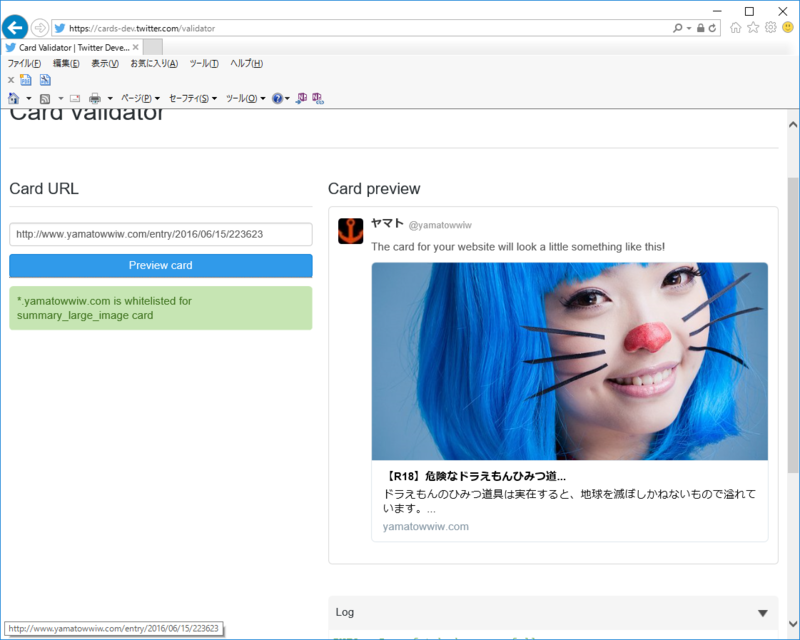This screenshot has width=800, height=640.
Task: Click the Twitter bird site icon in address bar
Action: click(60, 28)
